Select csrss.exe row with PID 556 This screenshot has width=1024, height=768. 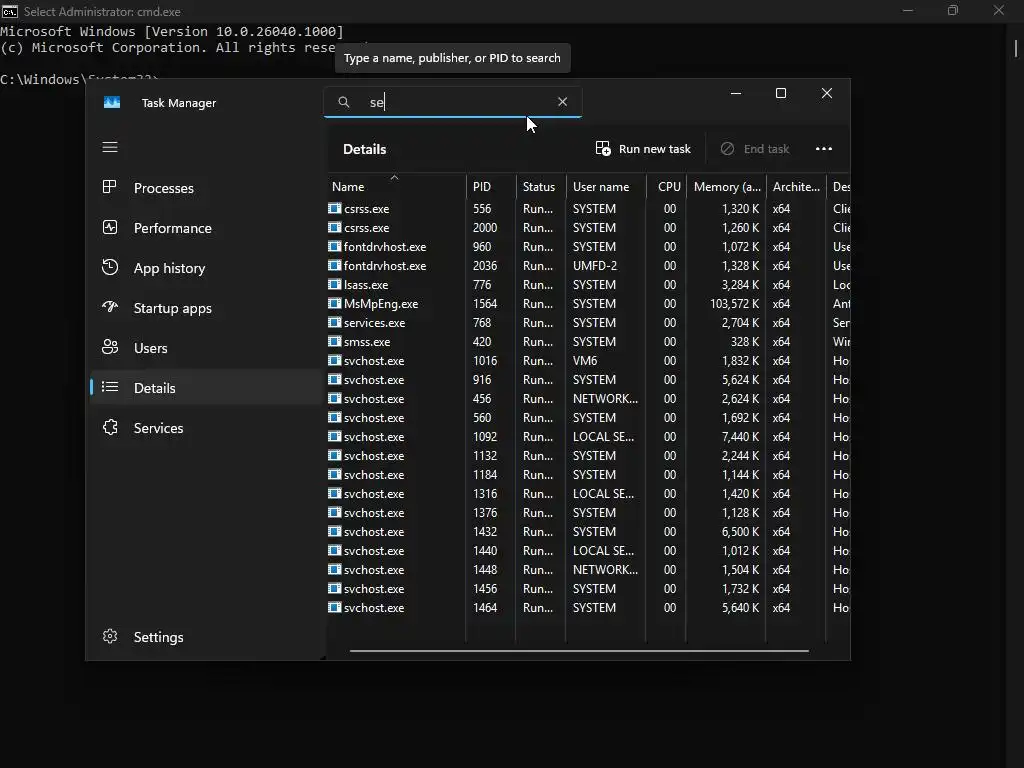click(588, 209)
